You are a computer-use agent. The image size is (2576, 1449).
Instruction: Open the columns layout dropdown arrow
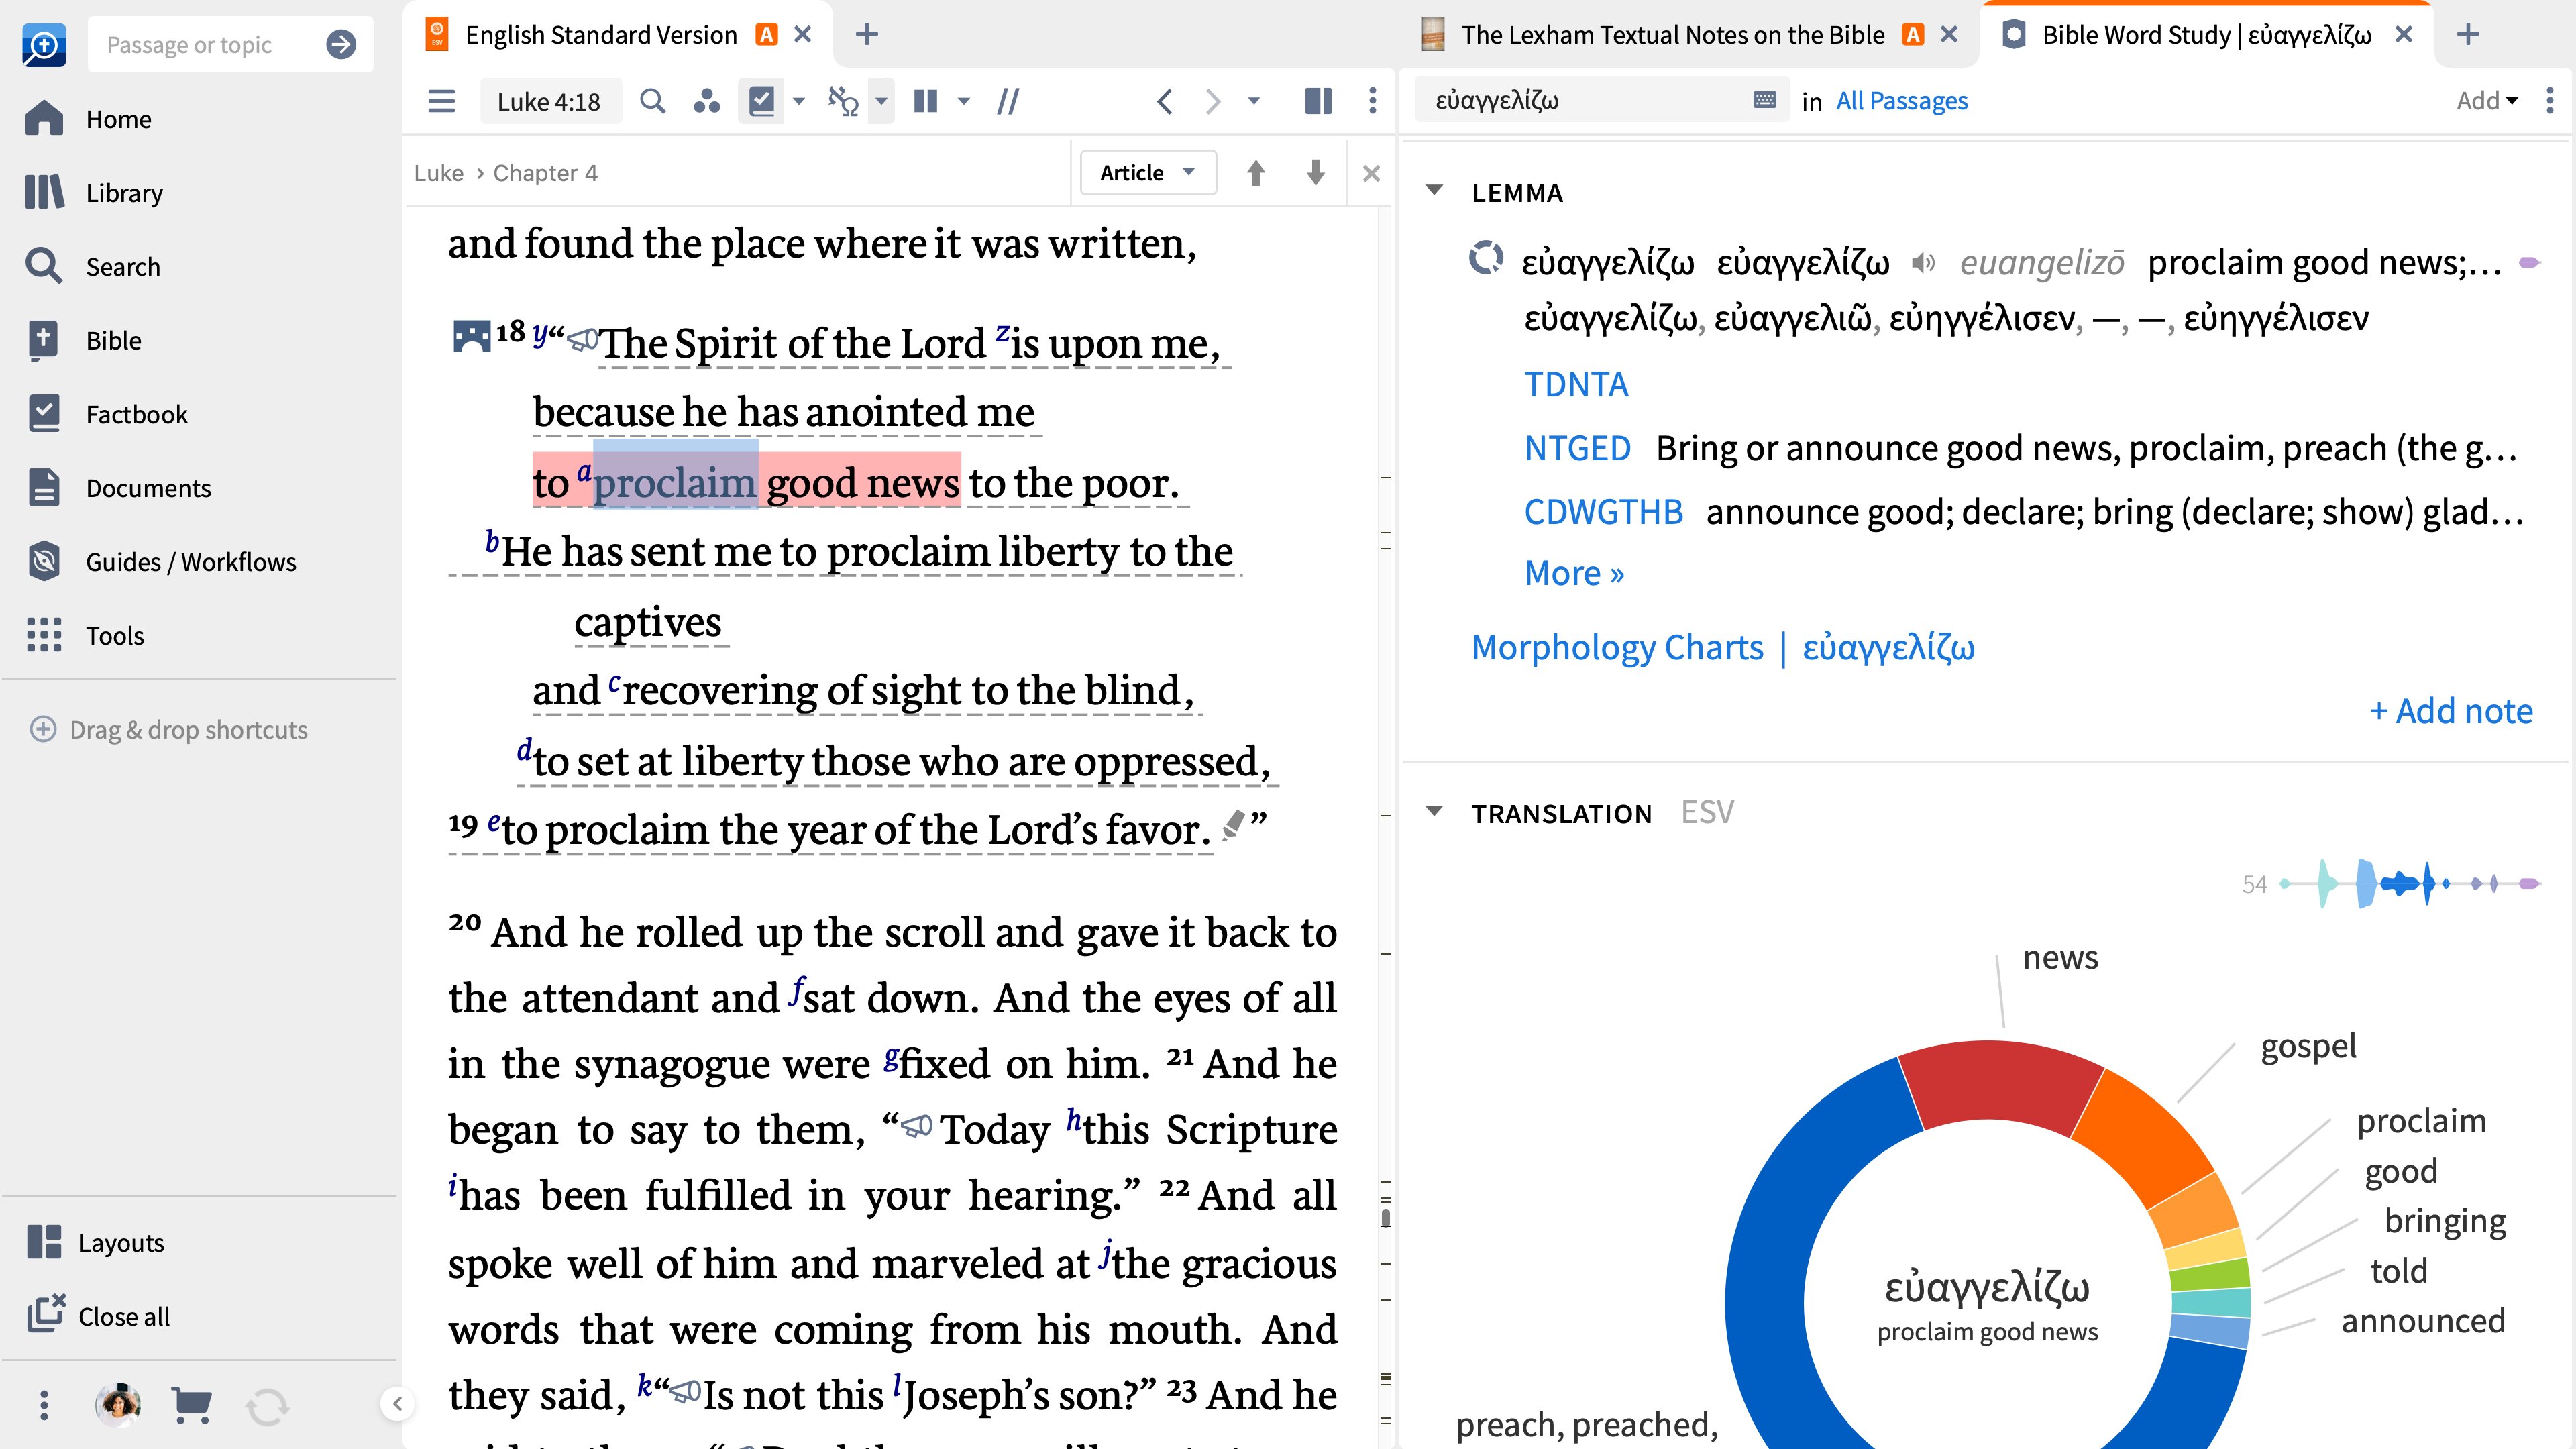[964, 101]
